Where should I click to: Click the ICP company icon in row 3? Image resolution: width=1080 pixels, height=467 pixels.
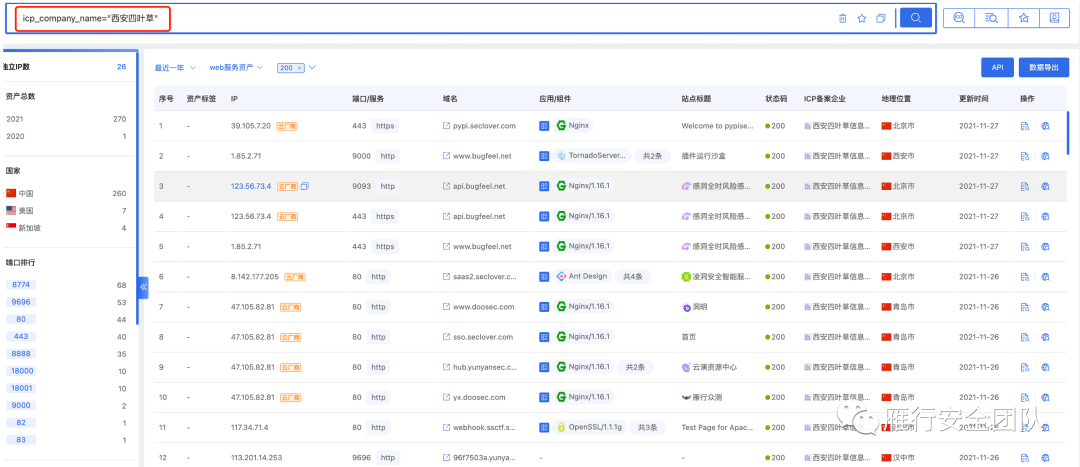click(807, 186)
